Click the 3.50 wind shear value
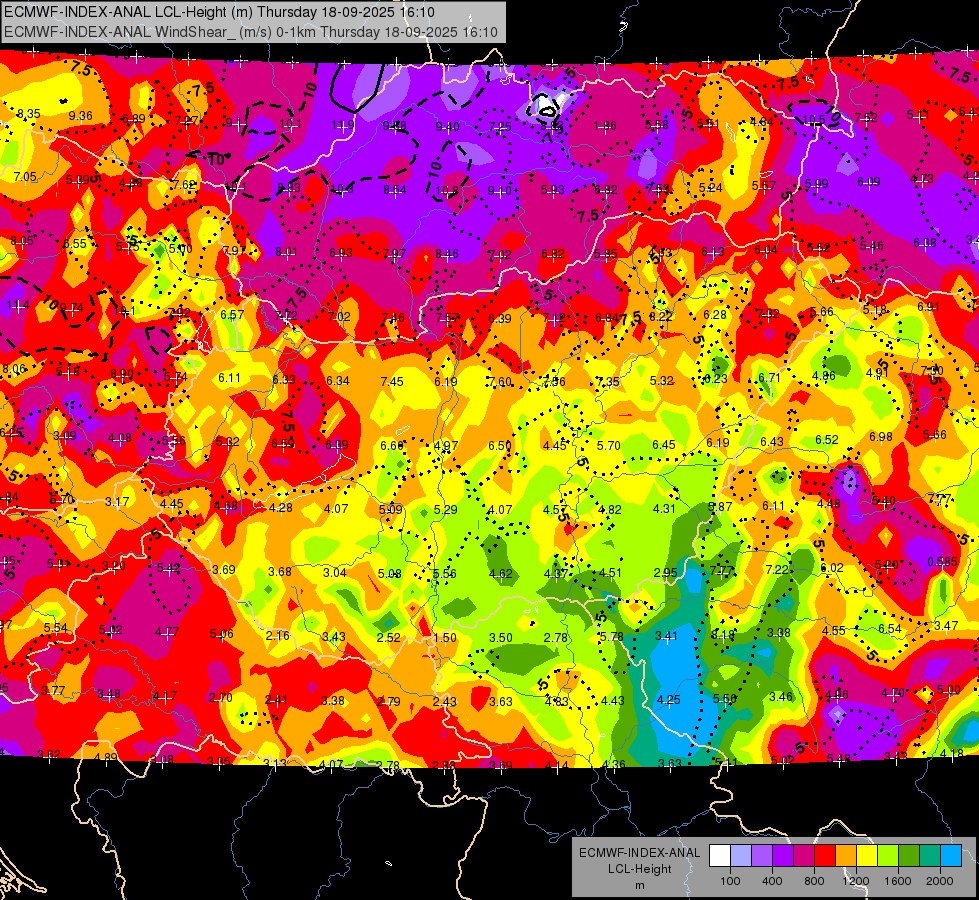The image size is (979, 900). (501, 638)
